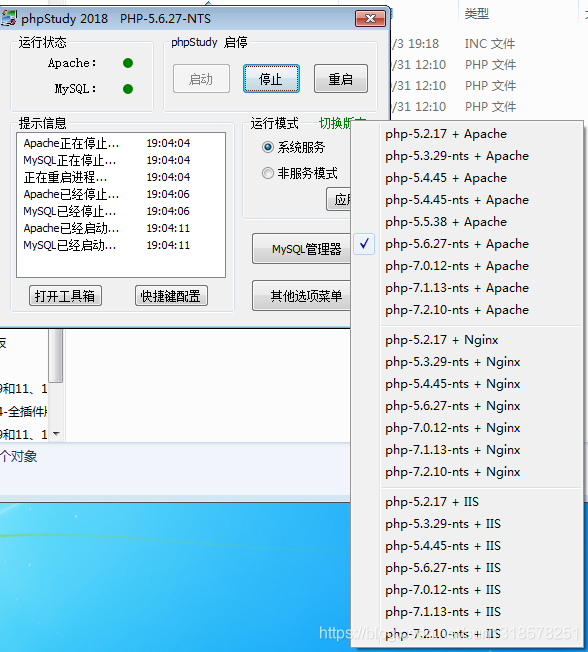
Task: Close the phpStudy 2018 window
Action: point(370,19)
